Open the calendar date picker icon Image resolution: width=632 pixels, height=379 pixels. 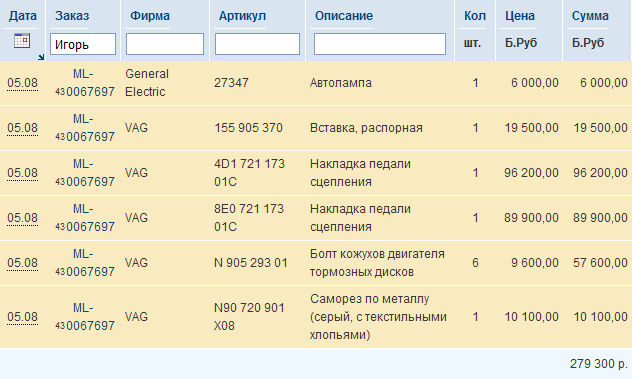coord(22,41)
